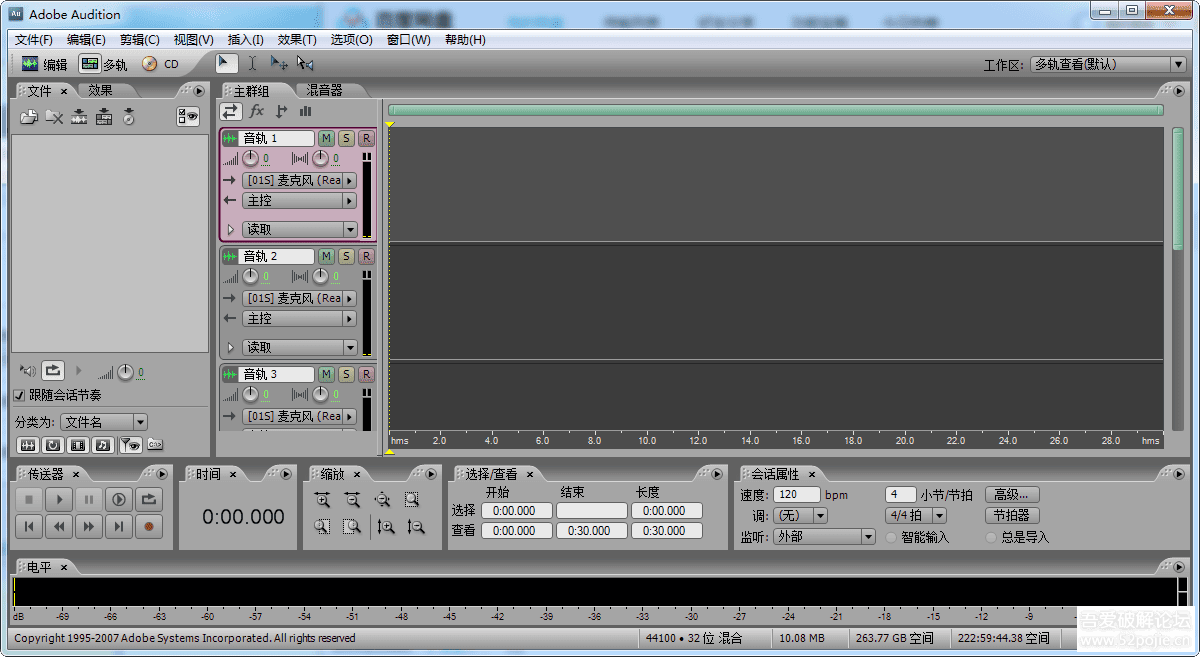Click the import file icon in Files panel
The height and width of the screenshot is (657, 1200).
point(29,117)
